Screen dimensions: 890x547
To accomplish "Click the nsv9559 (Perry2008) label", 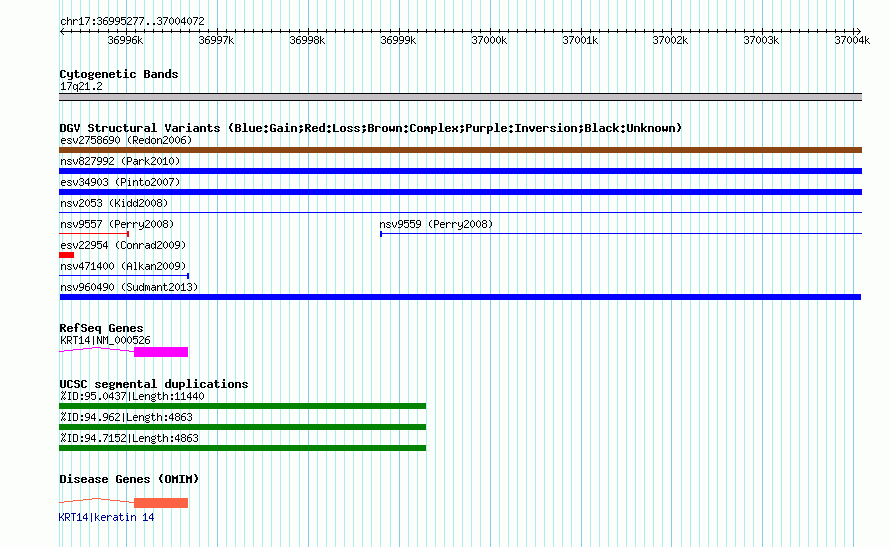I will click(x=436, y=224).
